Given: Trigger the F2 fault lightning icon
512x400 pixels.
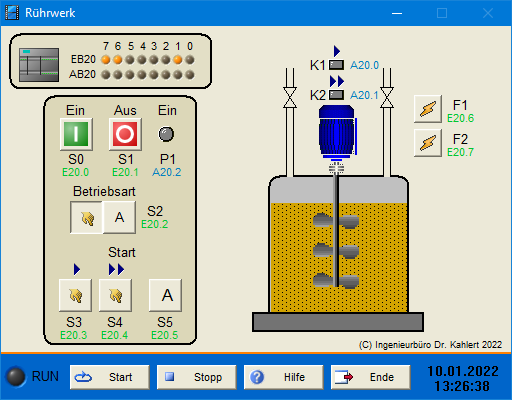Looking at the screenshot, I should [428, 143].
